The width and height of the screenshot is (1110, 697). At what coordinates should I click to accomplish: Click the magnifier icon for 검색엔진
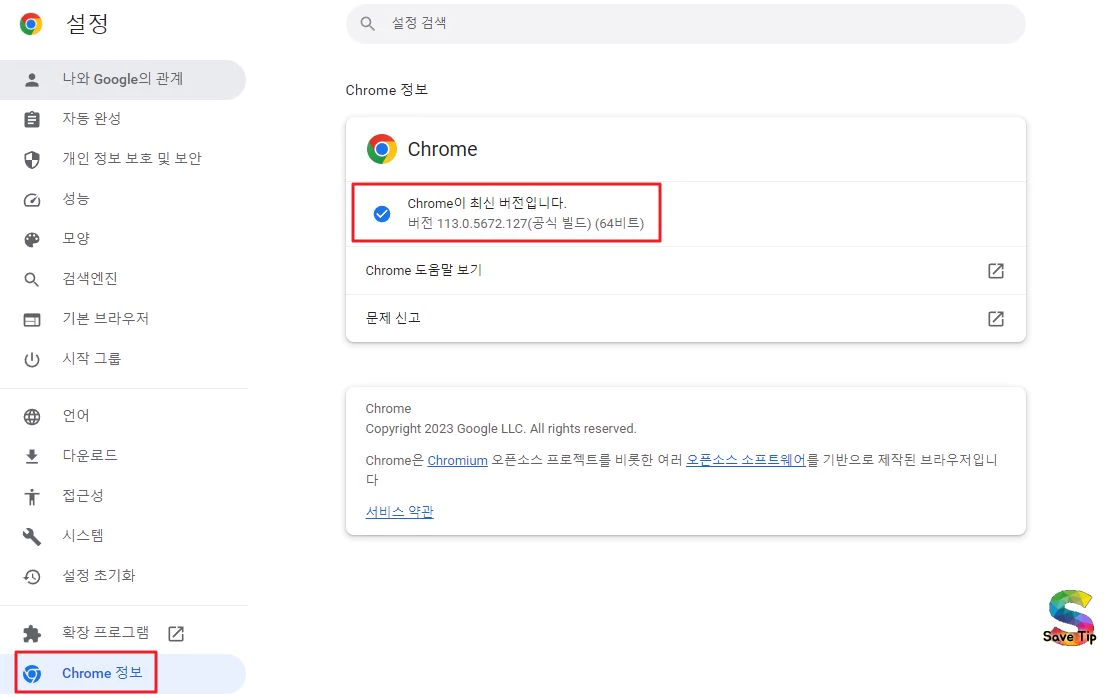32,280
